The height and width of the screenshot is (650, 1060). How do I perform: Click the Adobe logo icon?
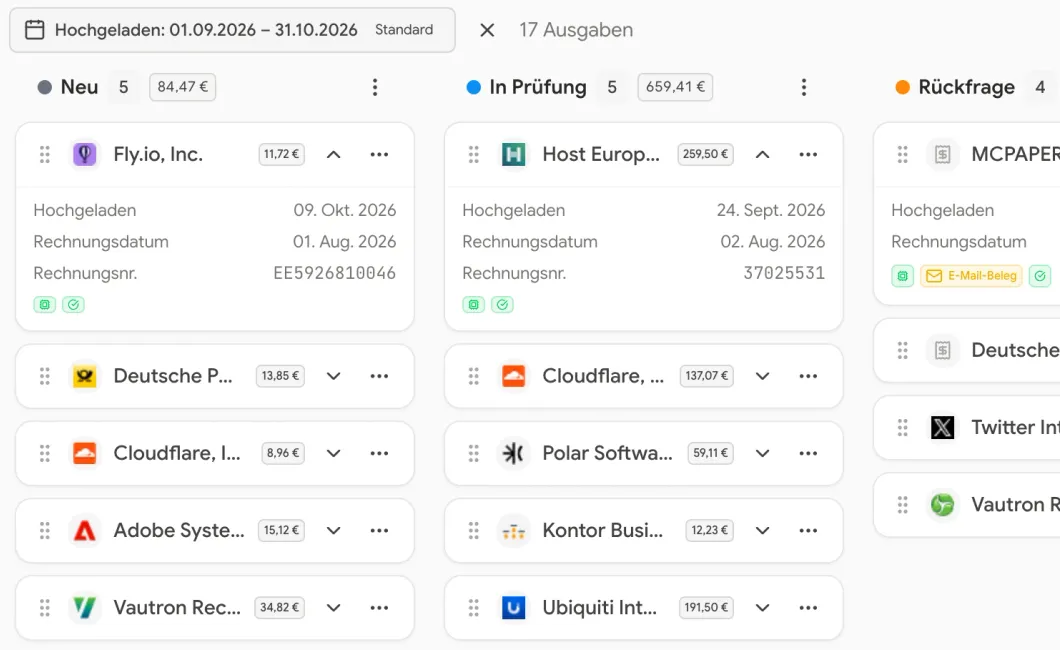tap(85, 530)
